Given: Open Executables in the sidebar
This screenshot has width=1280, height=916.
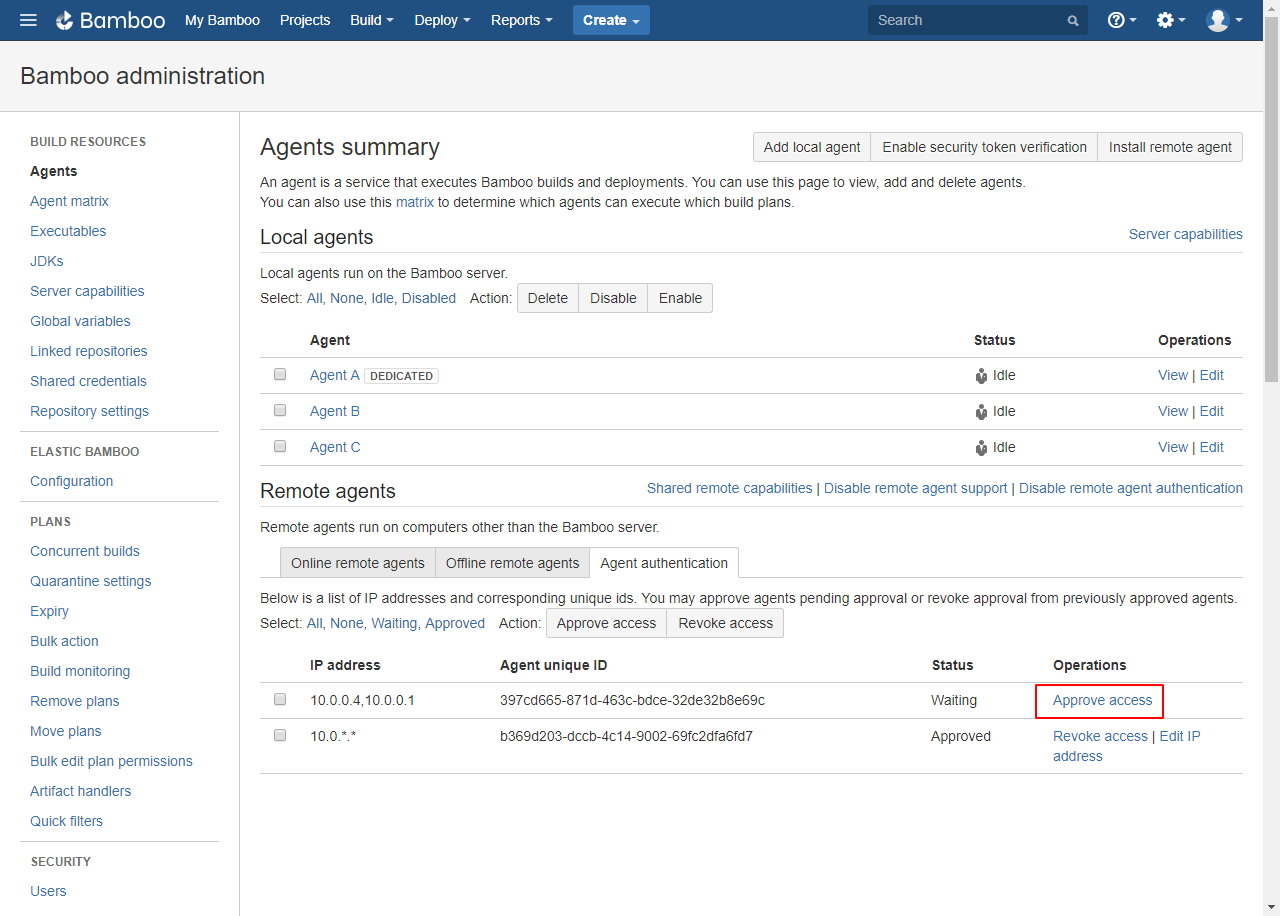Looking at the screenshot, I should click(x=68, y=231).
